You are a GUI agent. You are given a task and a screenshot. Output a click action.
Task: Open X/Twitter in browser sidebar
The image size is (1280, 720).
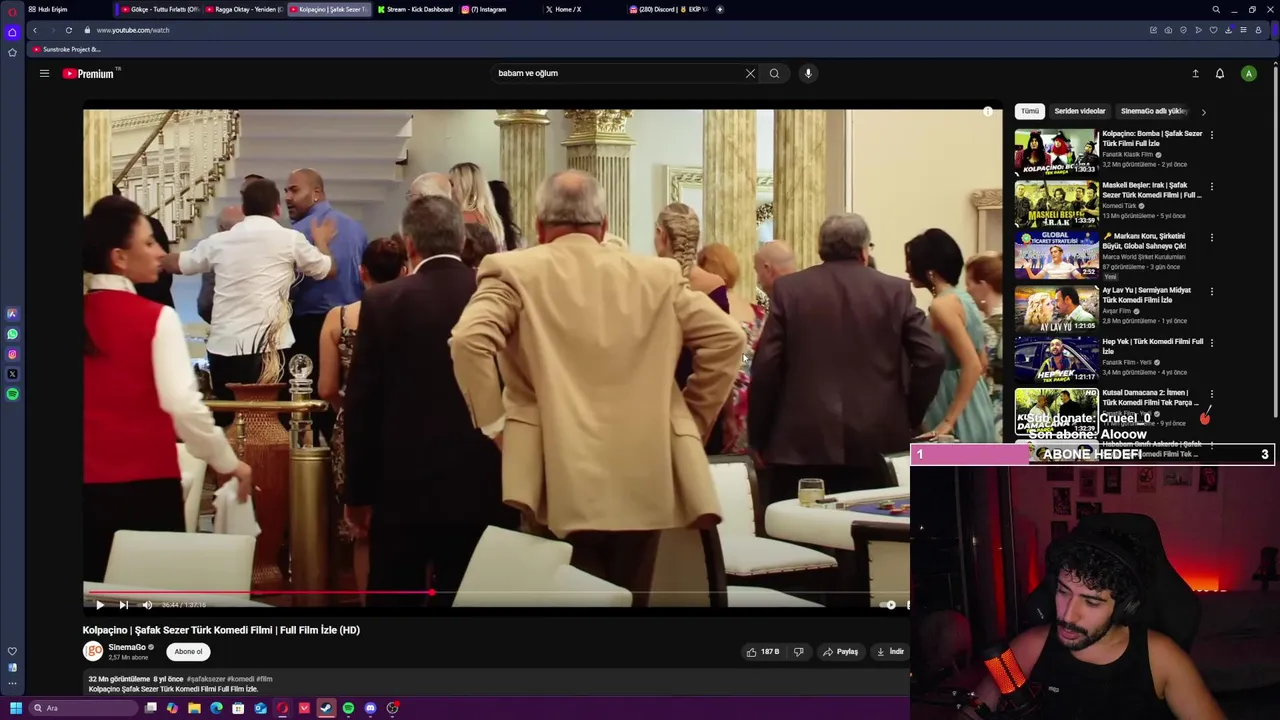pyautogui.click(x=12, y=374)
